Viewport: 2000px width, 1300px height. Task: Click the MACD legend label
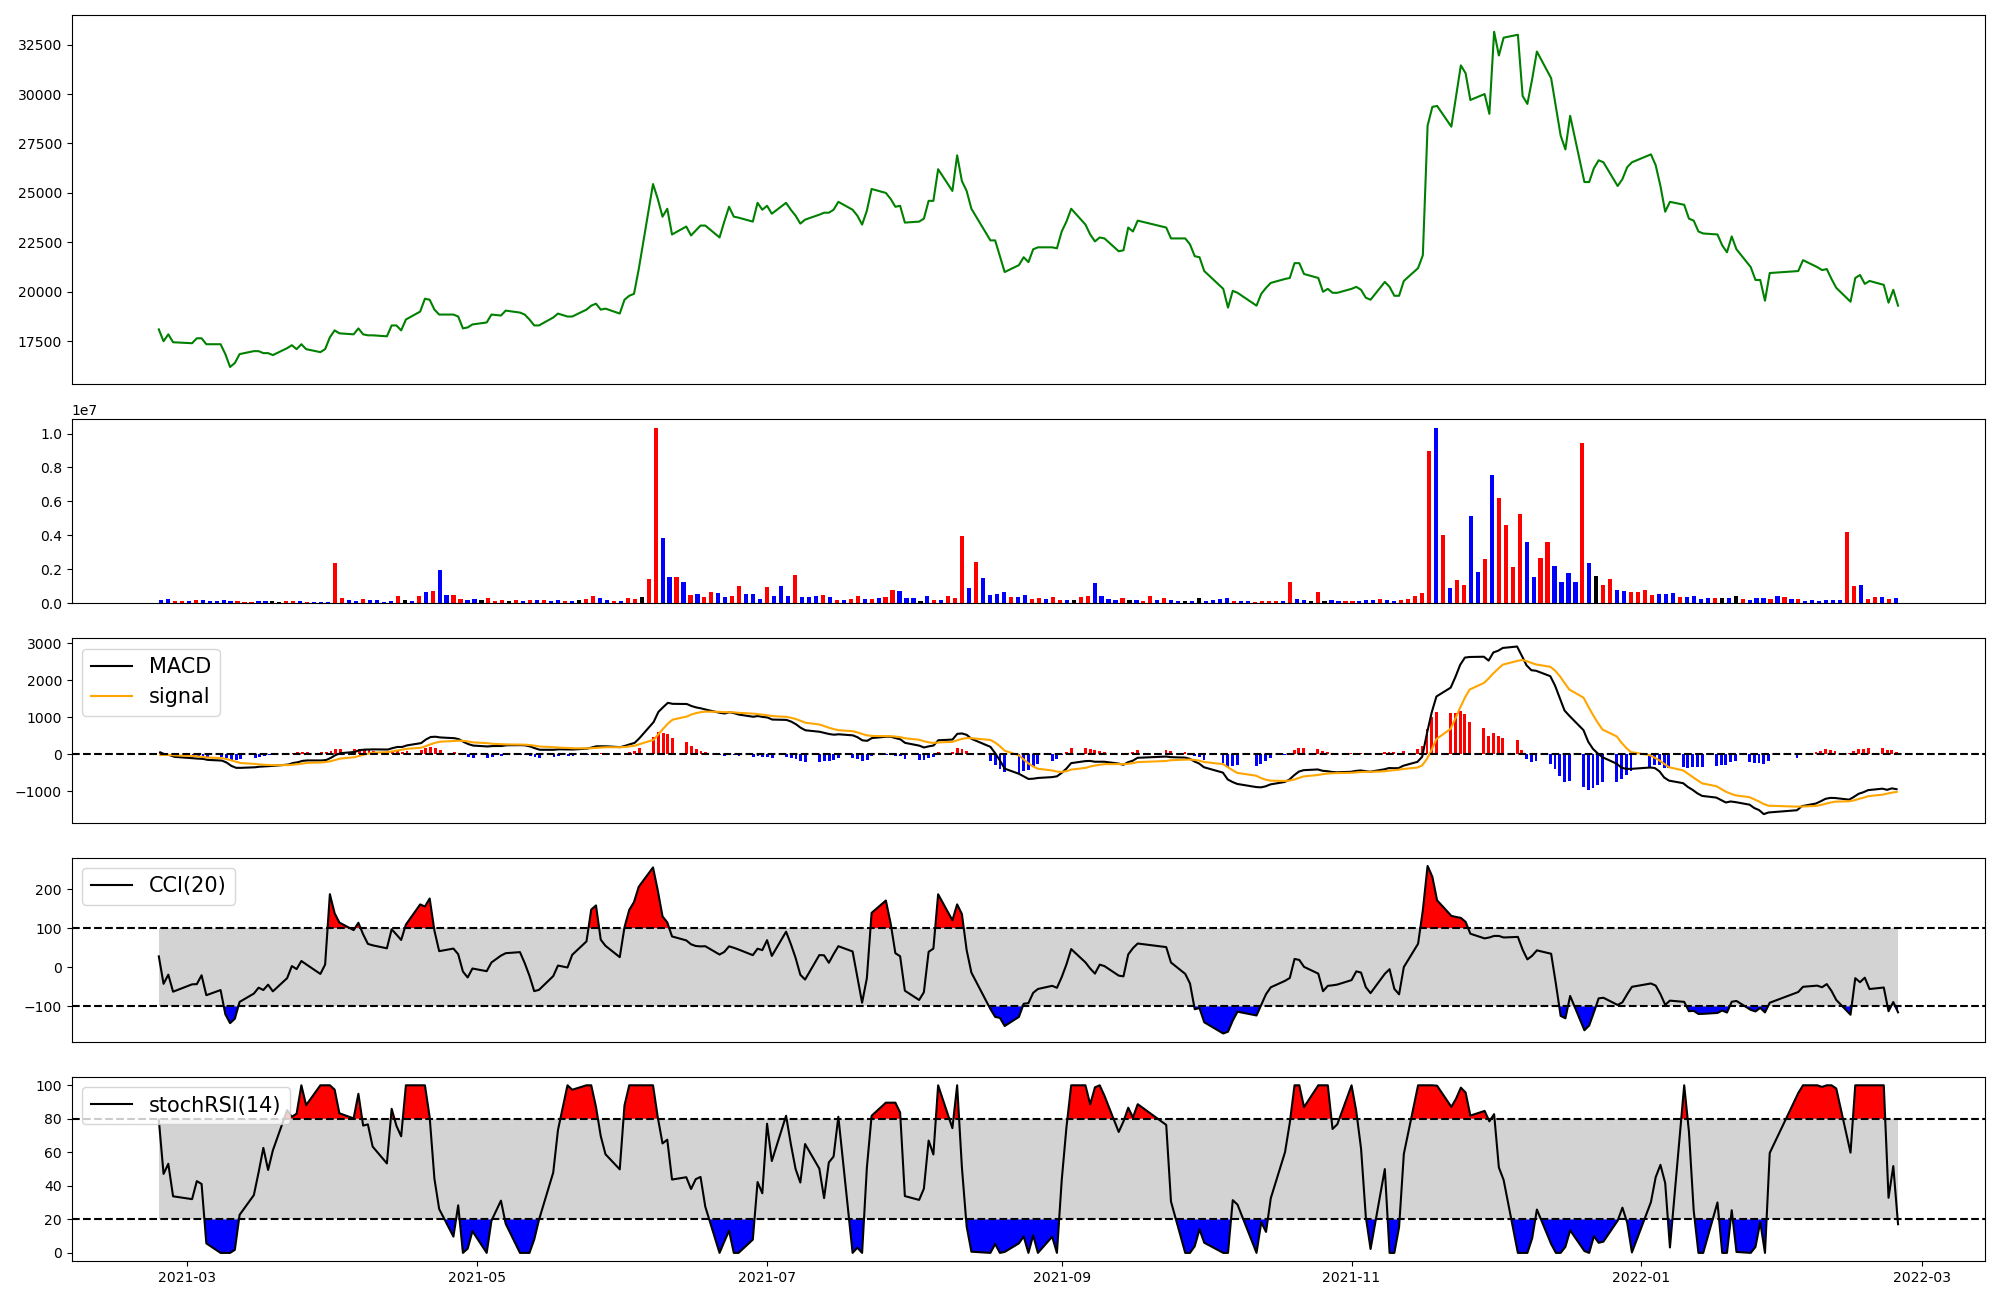[x=179, y=666]
